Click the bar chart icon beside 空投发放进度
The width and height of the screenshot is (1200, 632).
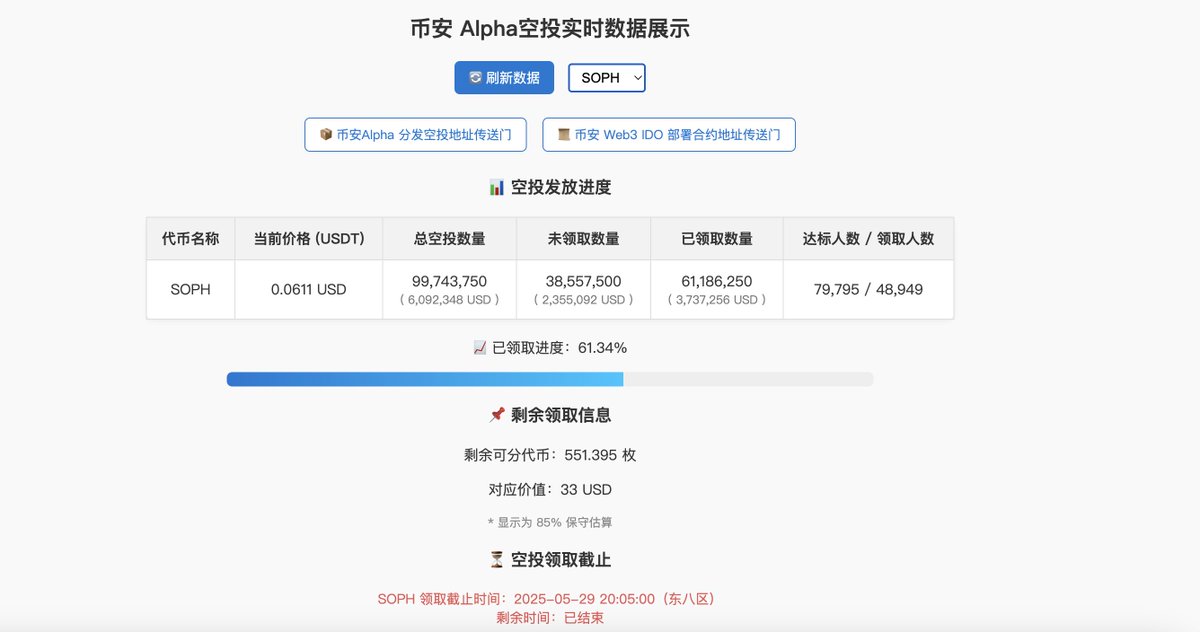point(496,187)
